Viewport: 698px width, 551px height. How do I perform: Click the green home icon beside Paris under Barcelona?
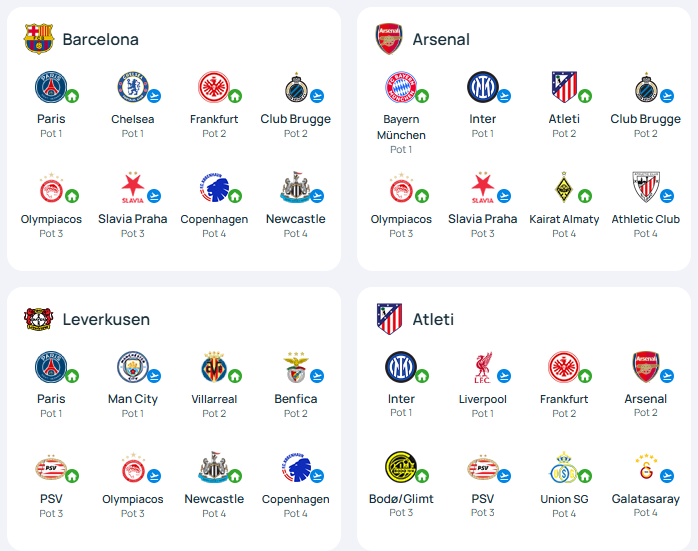pyautogui.click(x=72, y=96)
